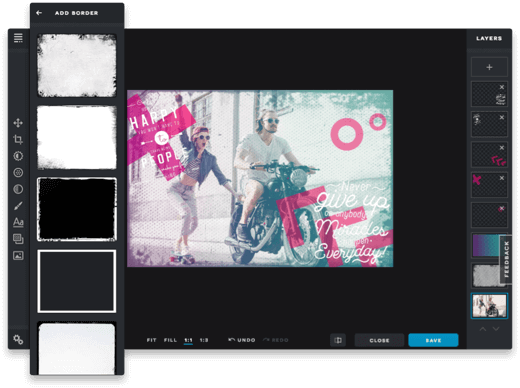Select the Brush draw tool

[x=18, y=206]
